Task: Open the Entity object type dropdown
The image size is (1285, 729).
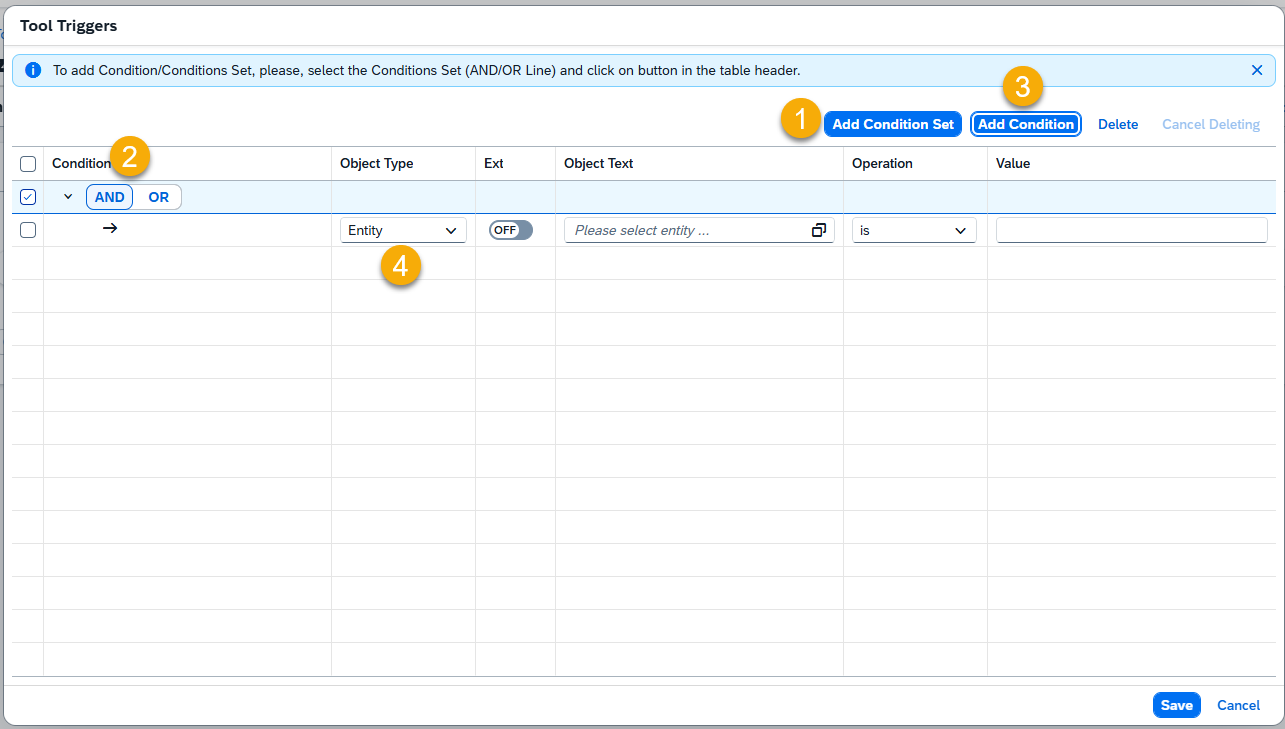Action: click(403, 230)
